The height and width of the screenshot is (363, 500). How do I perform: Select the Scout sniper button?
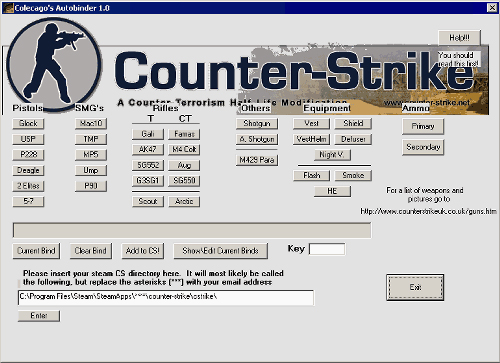click(x=148, y=201)
